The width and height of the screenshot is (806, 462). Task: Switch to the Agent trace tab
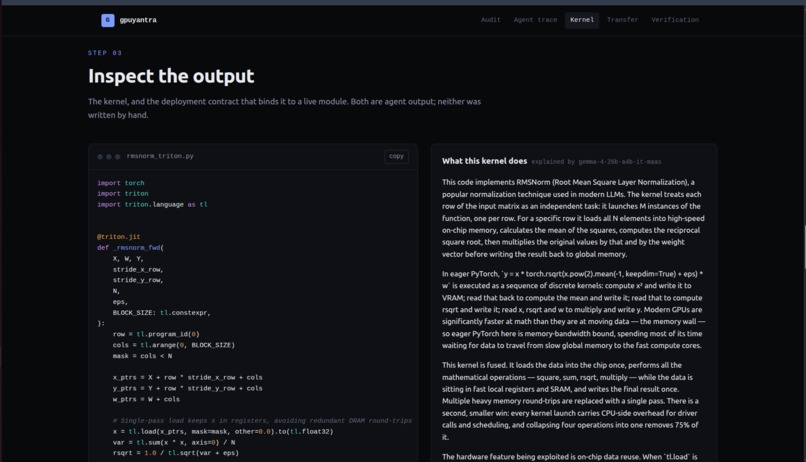535,20
